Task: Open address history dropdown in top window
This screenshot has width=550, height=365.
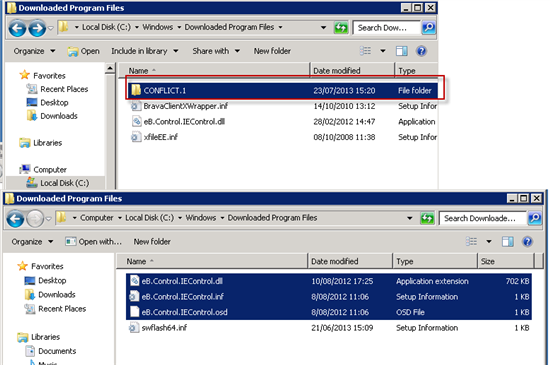Action: (x=323, y=27)
